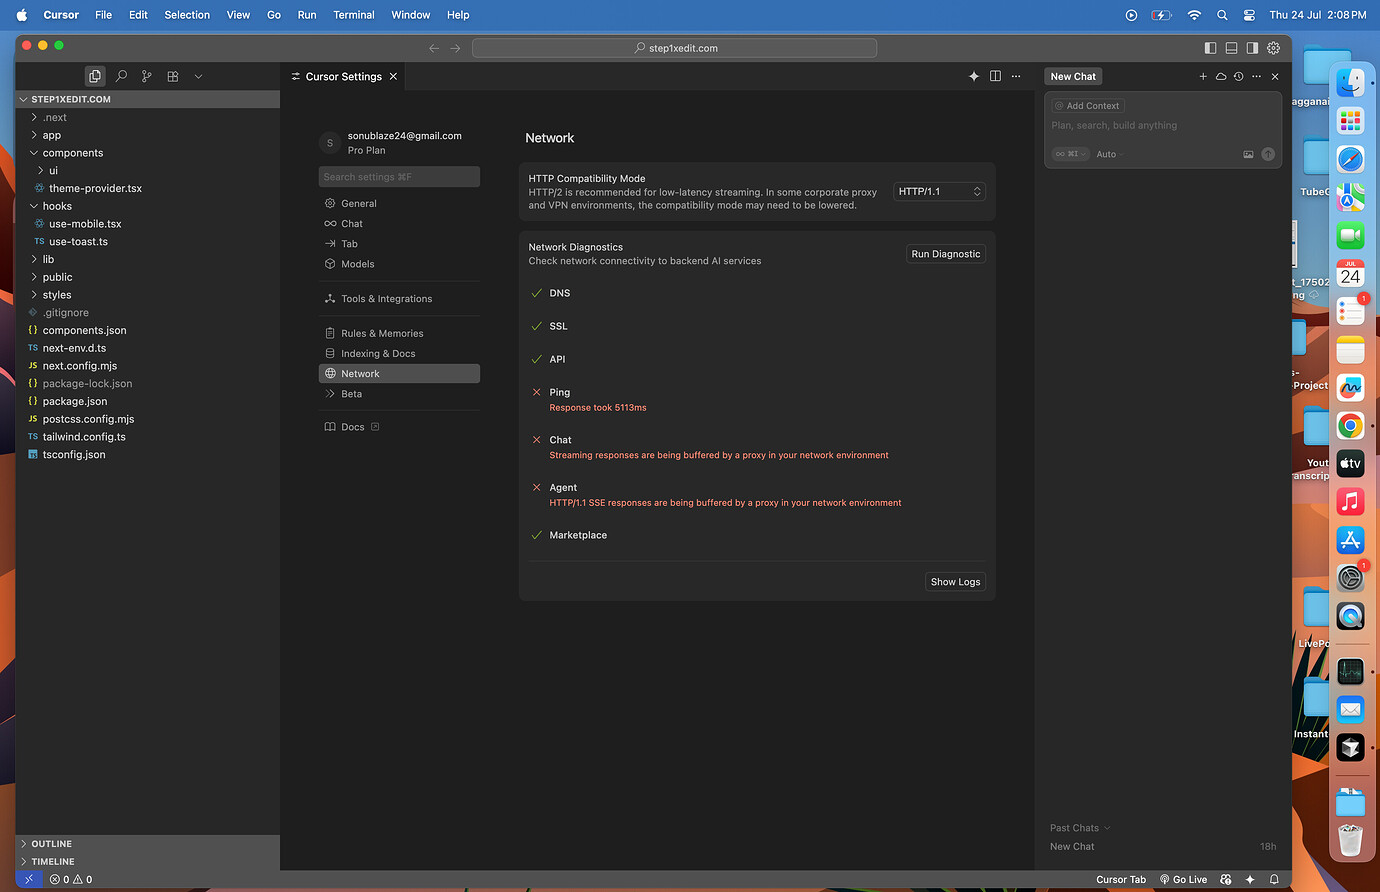This screenshot has height=892, width=1380.
Task: Click Show Logs below diagnostics
Action: point(954,581)
